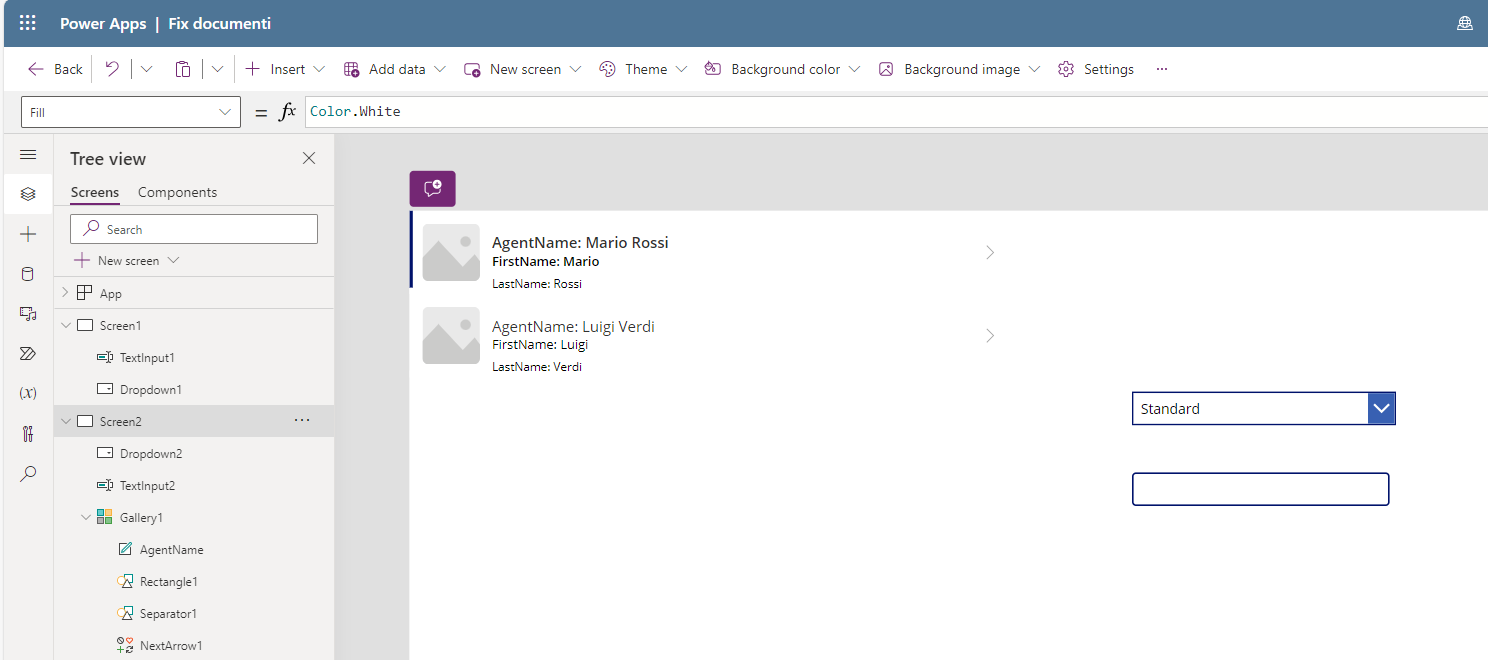Open the New screen menu in toolbar
This screenshot has height=660, width=1488.
521,69
